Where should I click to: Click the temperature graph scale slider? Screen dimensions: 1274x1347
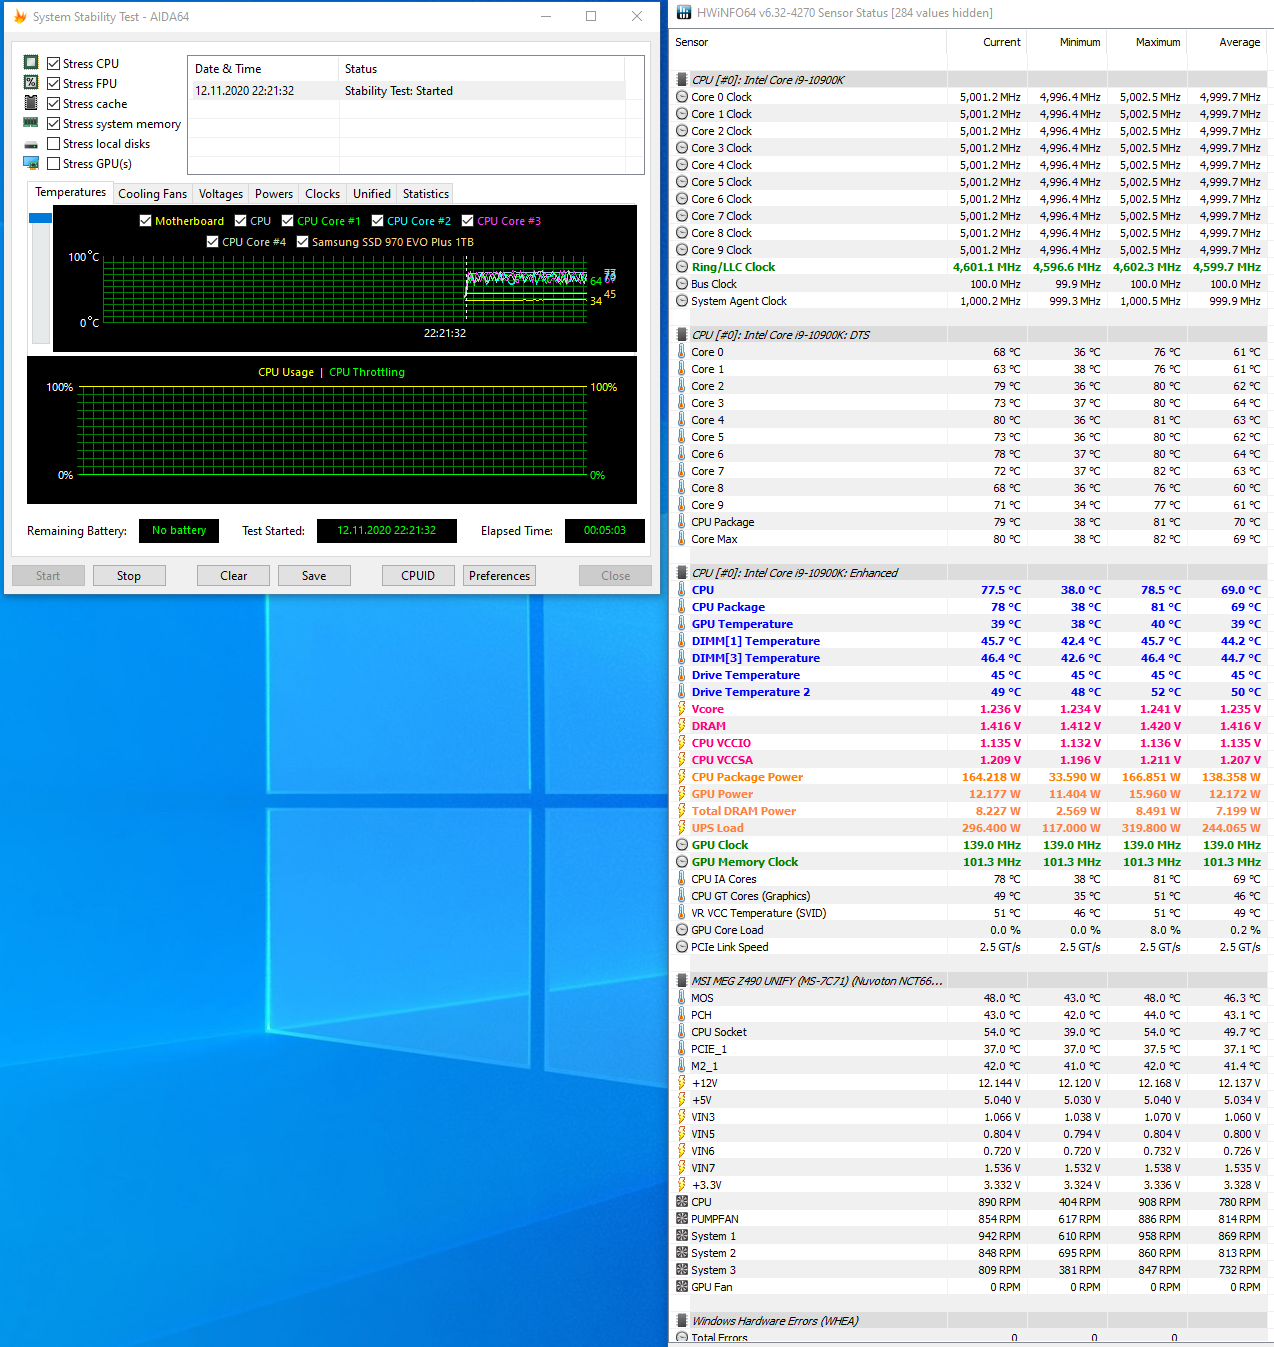point(40,218)
